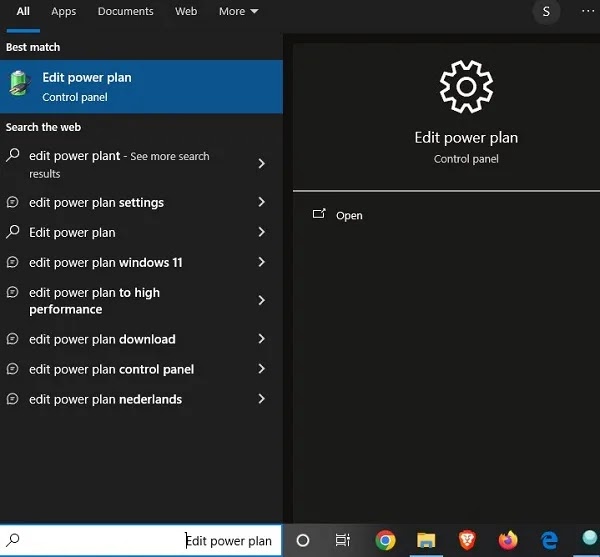Click the search box text field
This screenshot has width=600, height=557.
click(140, 540)
